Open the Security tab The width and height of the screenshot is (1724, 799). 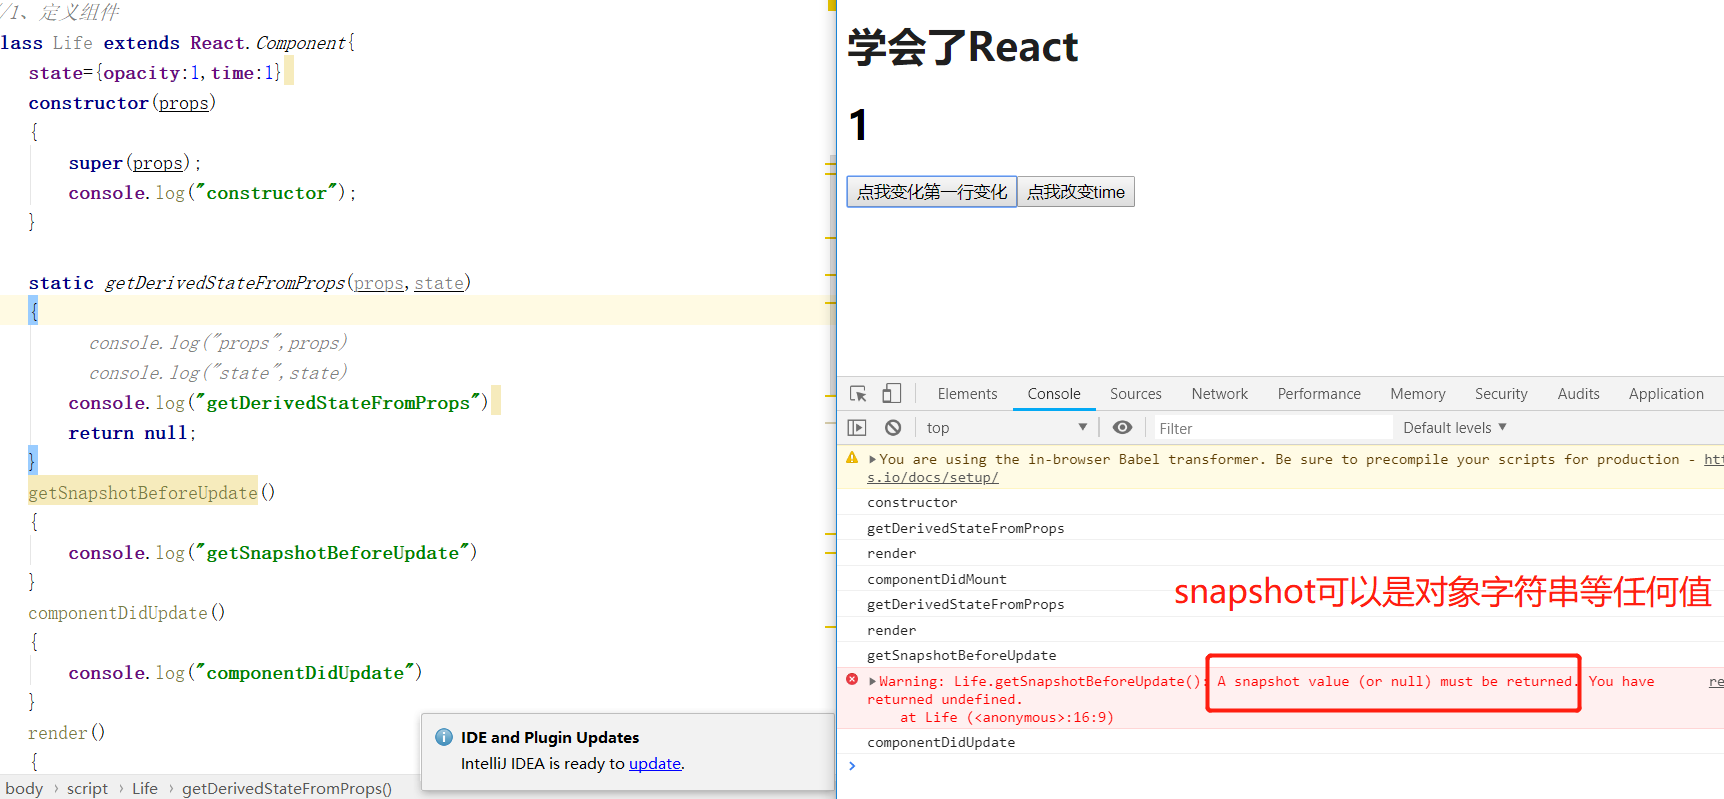coord(1501,394)
